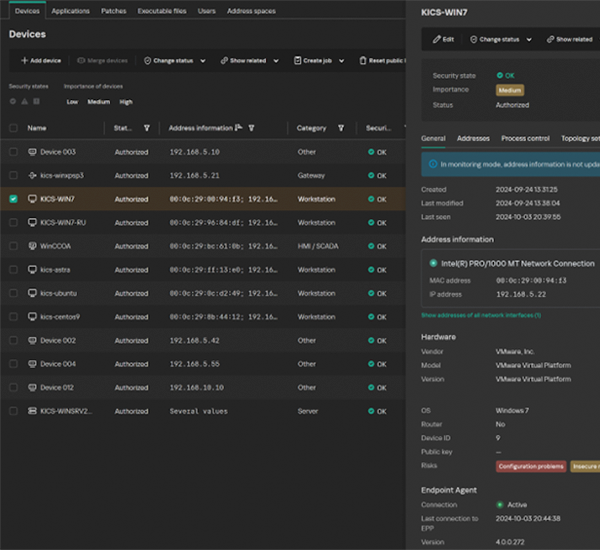Open Show related in KICS-WIN7 details panel
Screen dimensions: 600x550
[570, 39]
